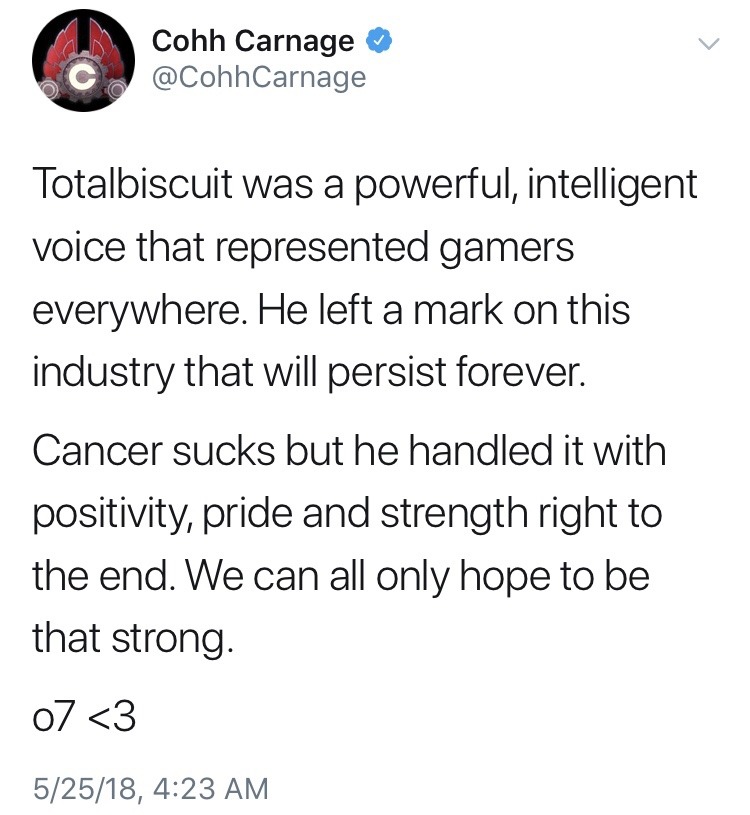
Task: Select the "o7 <3" salute line
Action: (84, 718)
